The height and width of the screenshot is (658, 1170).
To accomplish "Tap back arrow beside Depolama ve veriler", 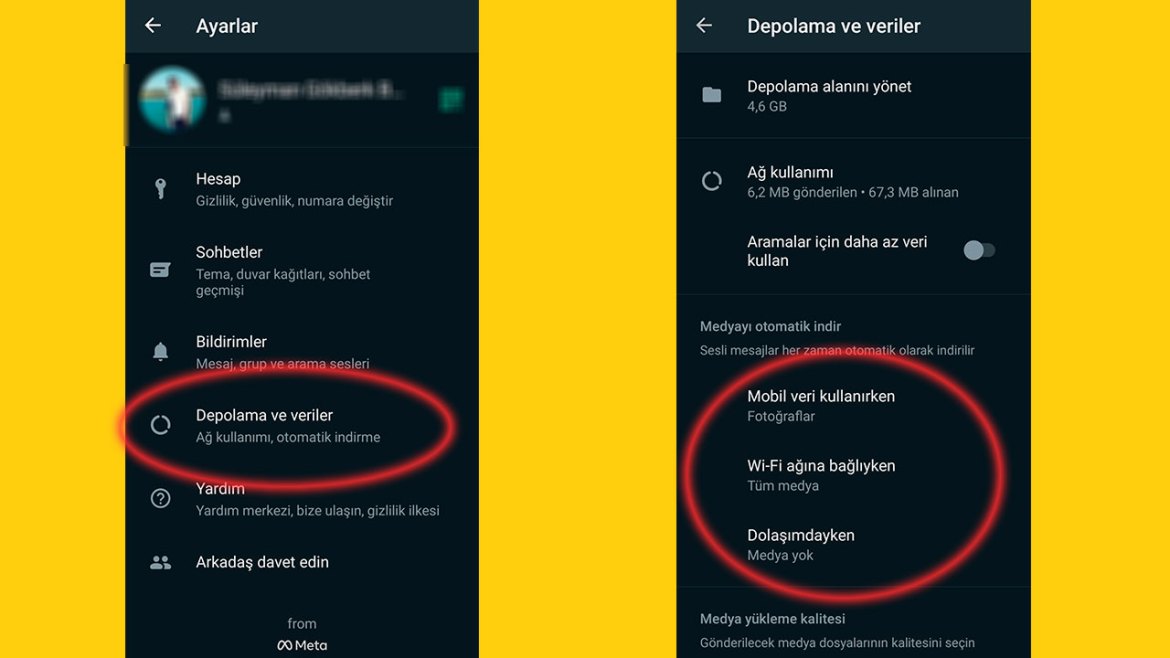I will point(704,25).
